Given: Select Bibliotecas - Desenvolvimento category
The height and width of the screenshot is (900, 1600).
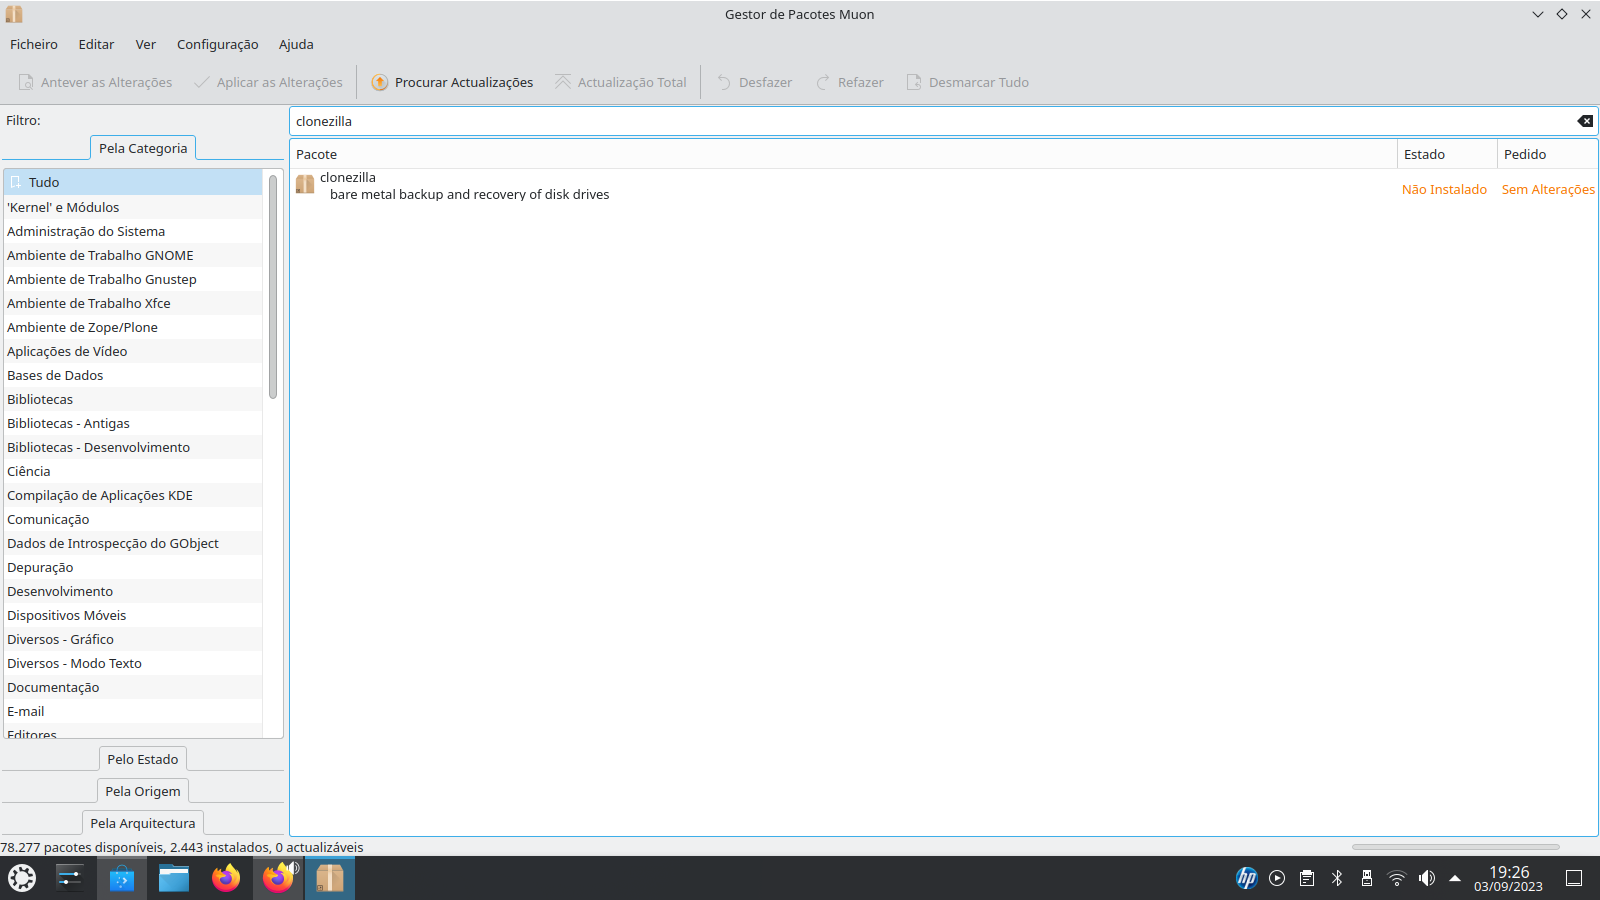Looking at the screenshot, I should (133, 447).
